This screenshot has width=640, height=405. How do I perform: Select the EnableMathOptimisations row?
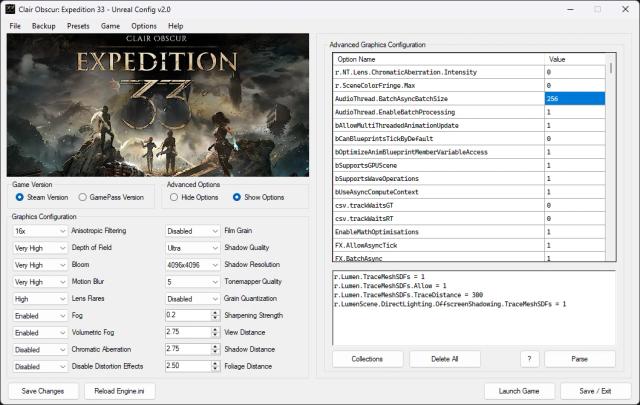pos(469,232)
